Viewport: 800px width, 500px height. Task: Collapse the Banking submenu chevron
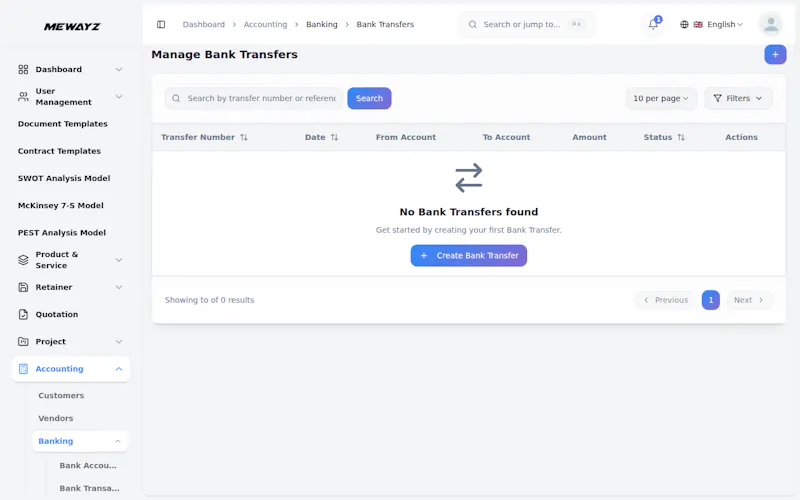(x=117, y=441)
